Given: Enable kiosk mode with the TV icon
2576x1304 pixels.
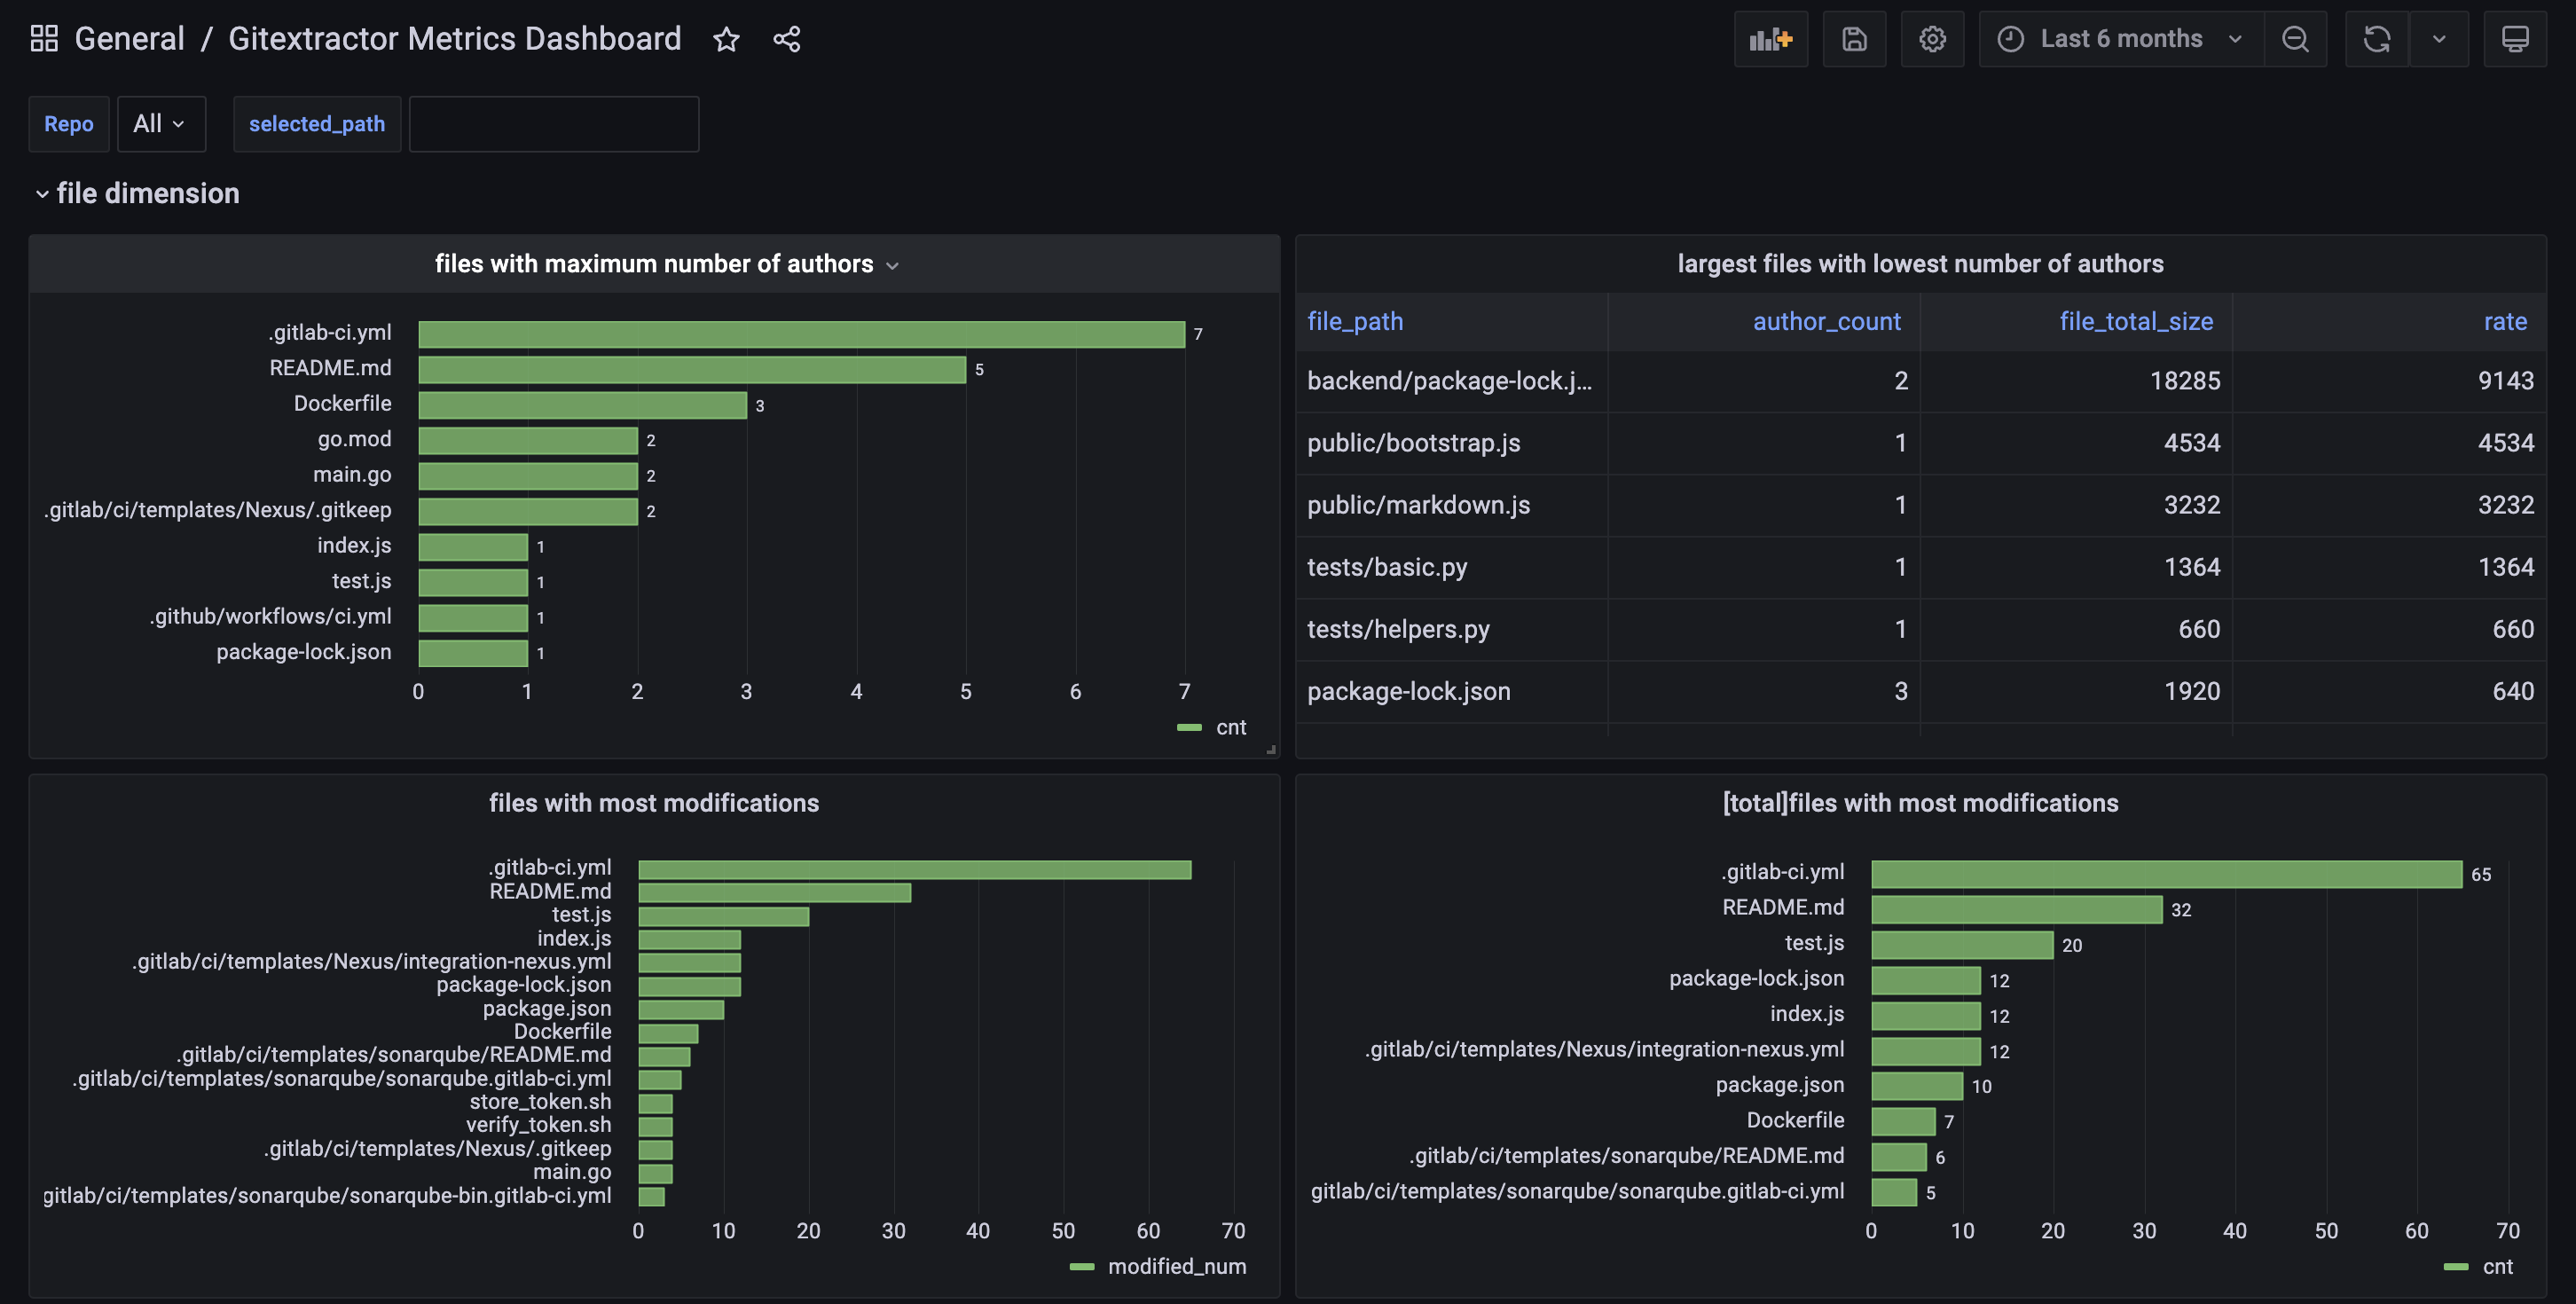Looking at the screenshot, I should (x=2516, y=38).
